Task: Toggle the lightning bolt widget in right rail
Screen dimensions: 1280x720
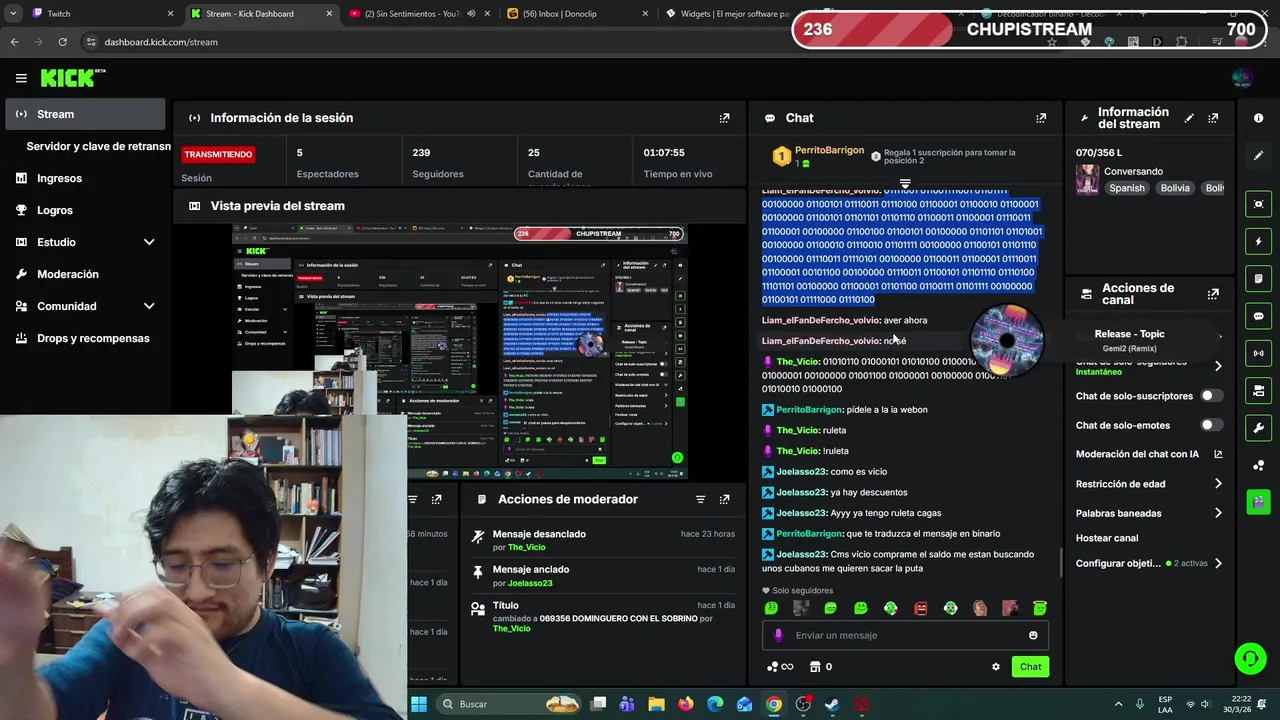Action: tap(1258, 241)
